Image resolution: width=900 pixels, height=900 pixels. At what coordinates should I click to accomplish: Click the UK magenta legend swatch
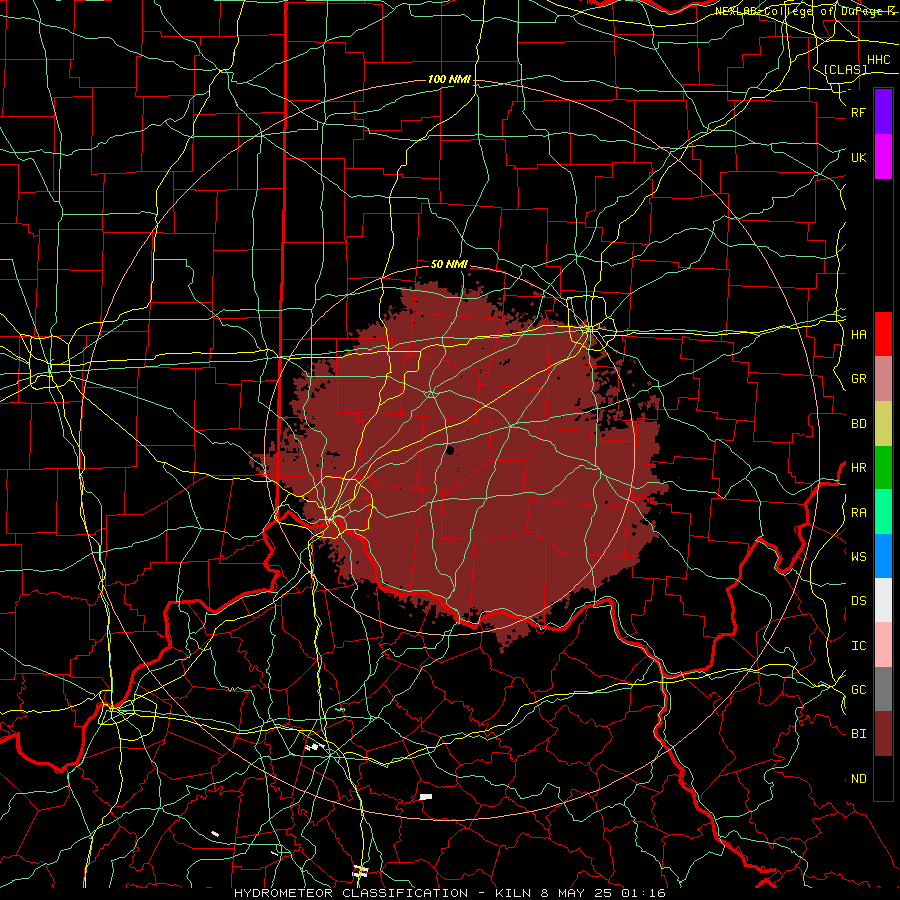883,157
